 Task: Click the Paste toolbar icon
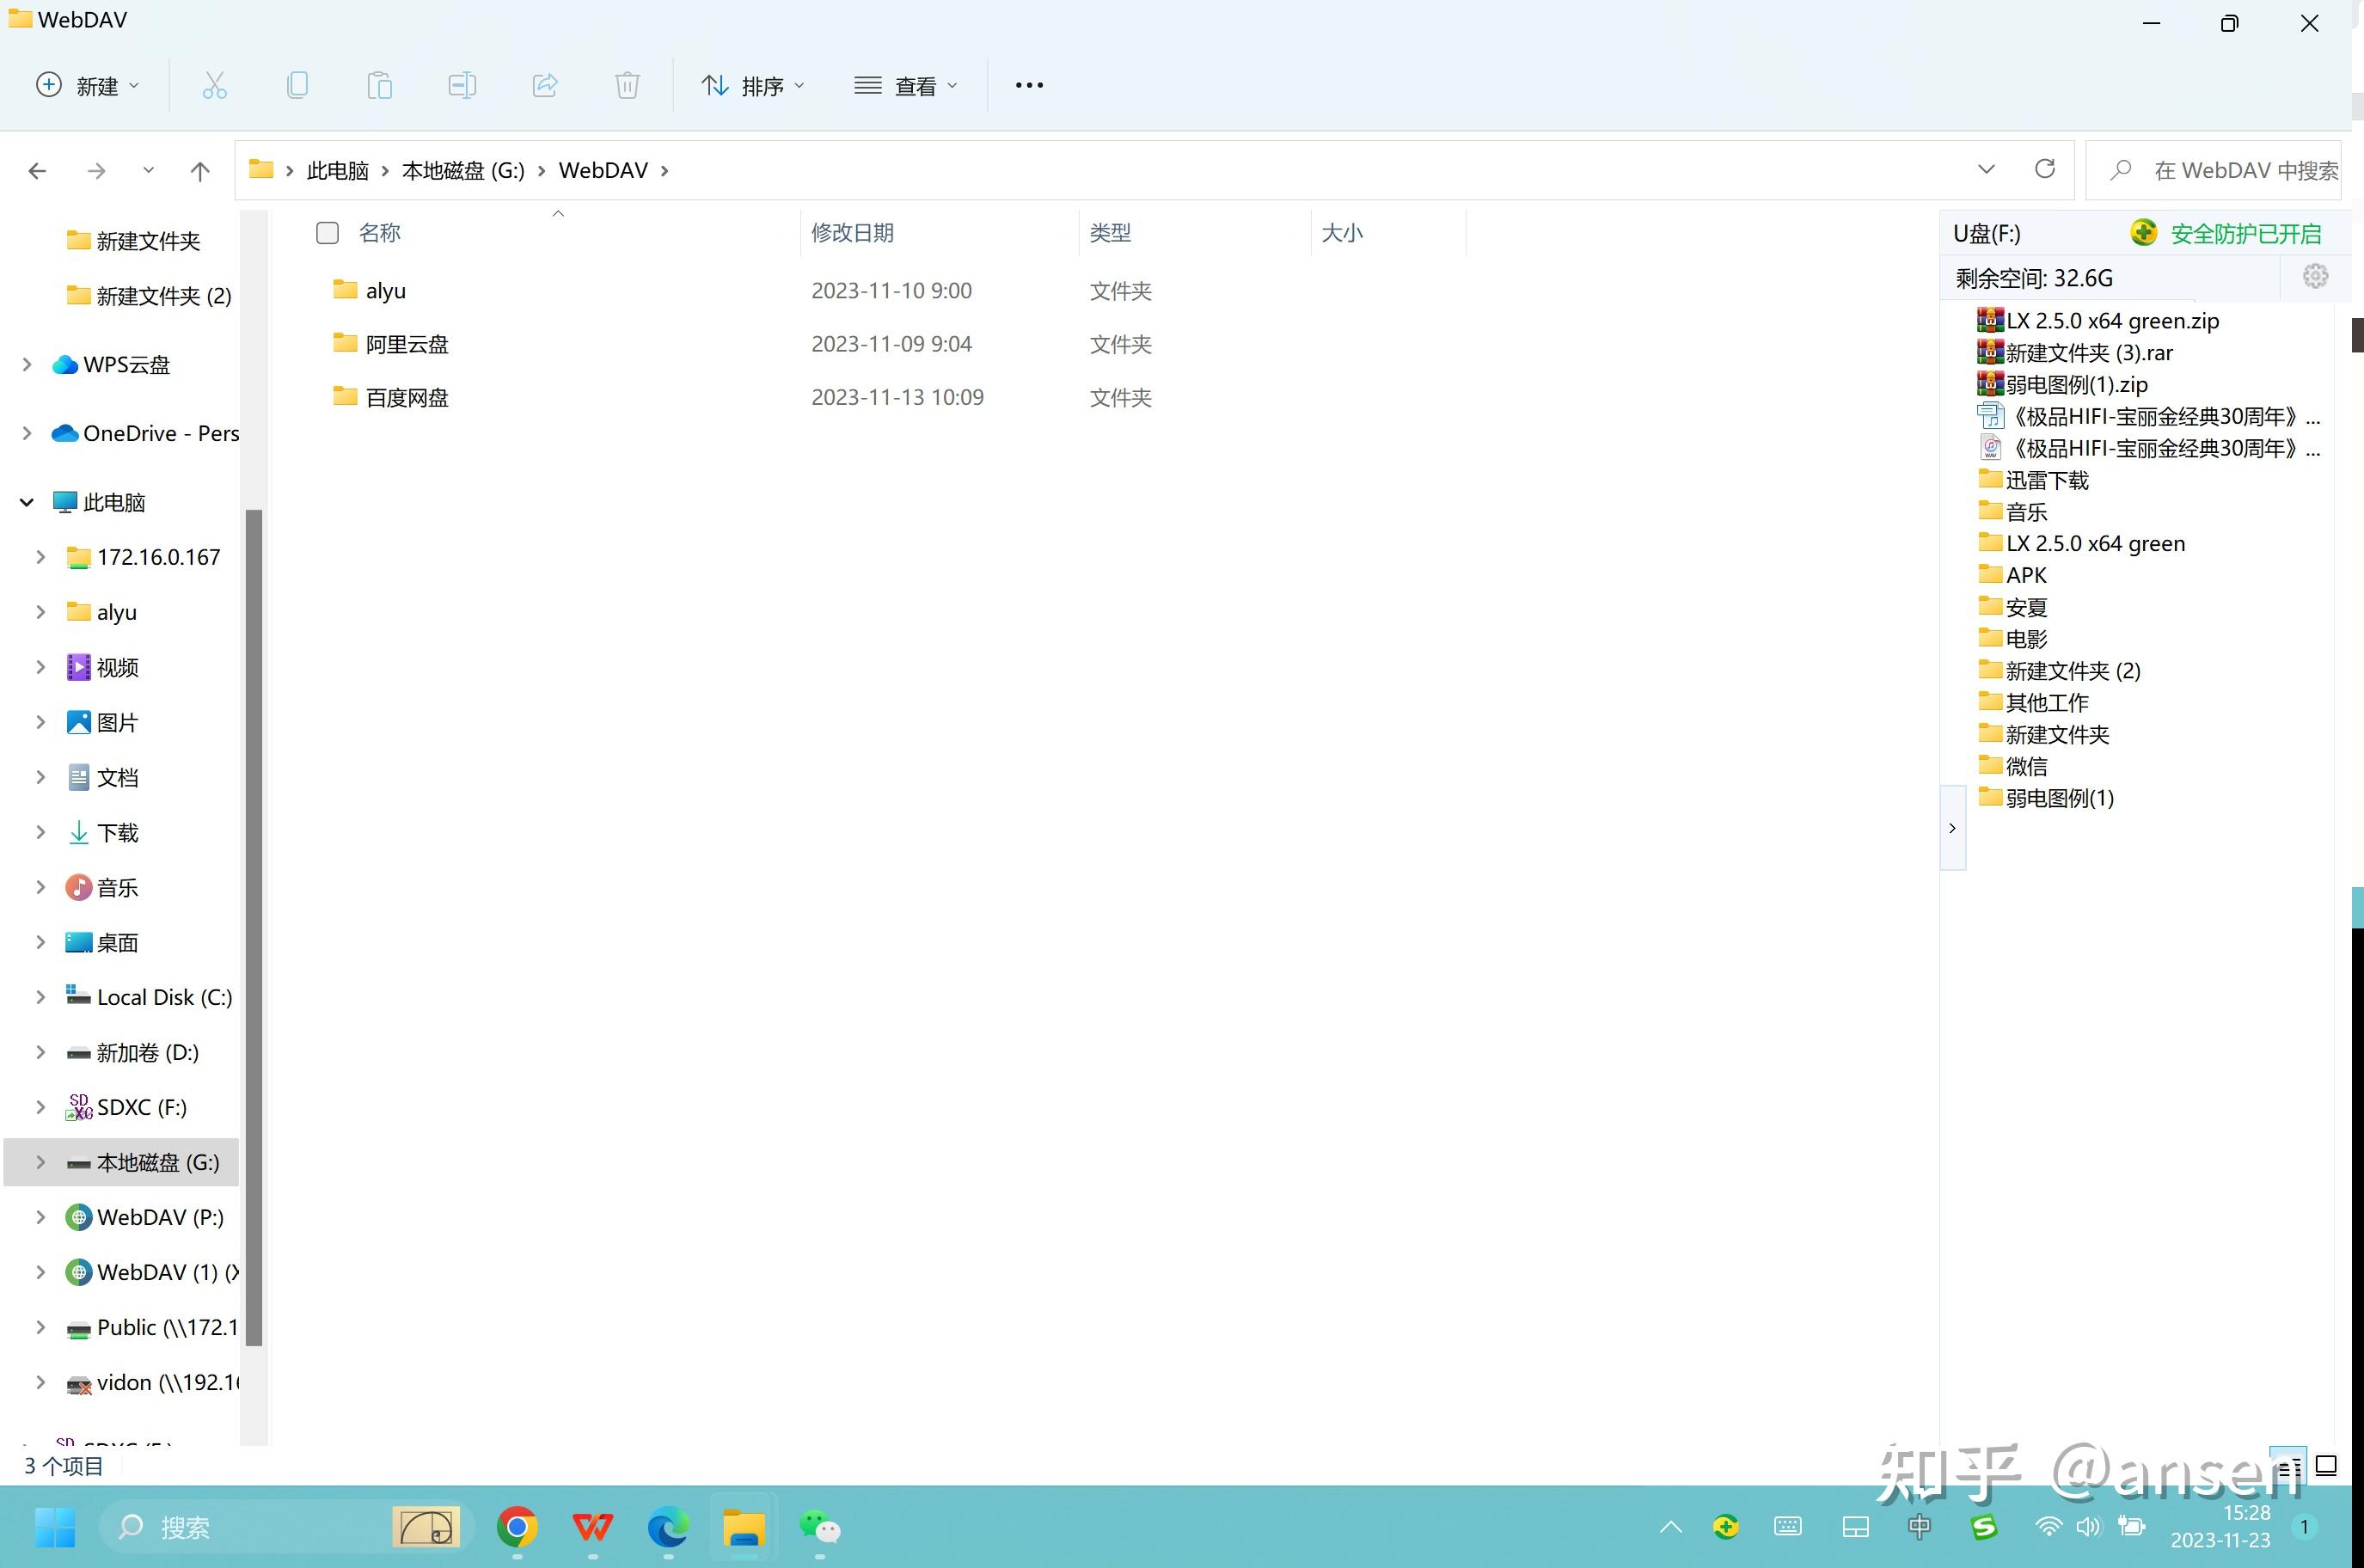[x=380, y=85]
